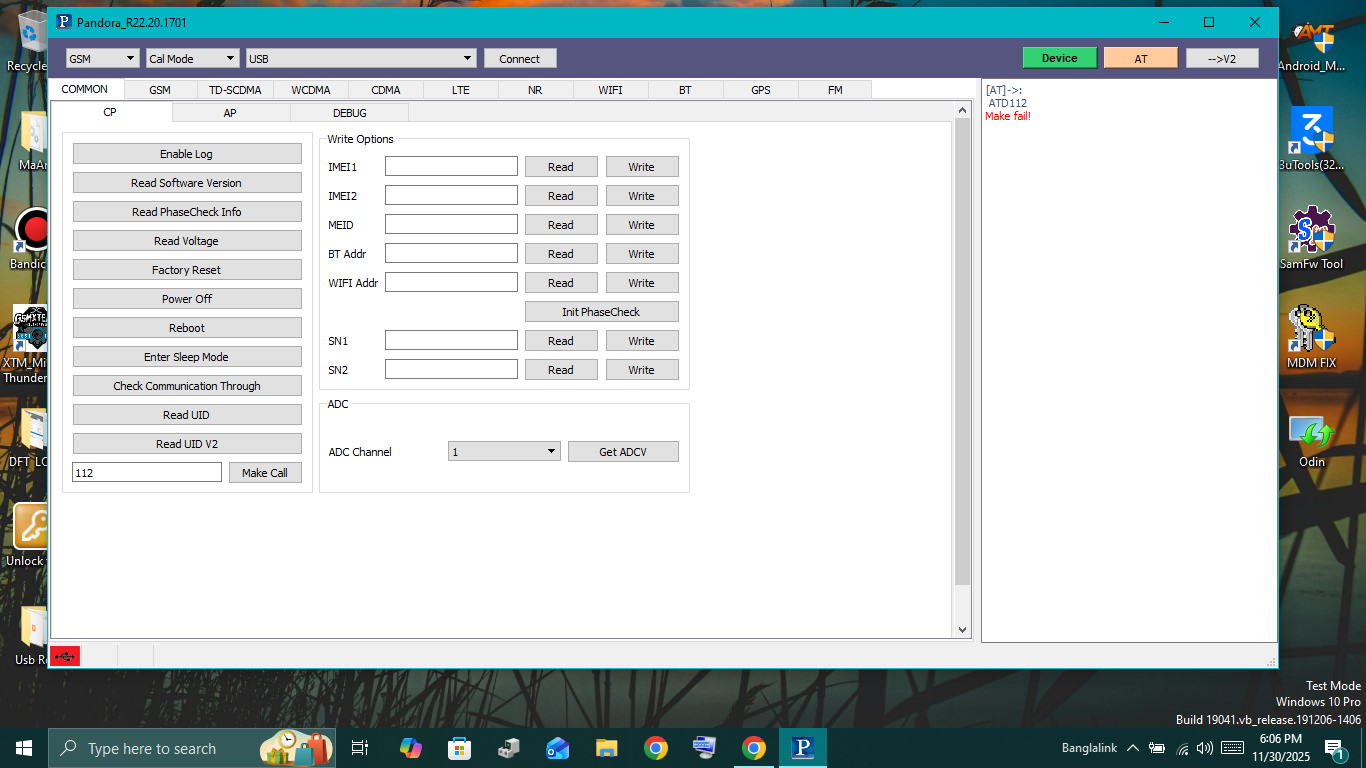Open the ADC Channel dropdown

[504, 452]
